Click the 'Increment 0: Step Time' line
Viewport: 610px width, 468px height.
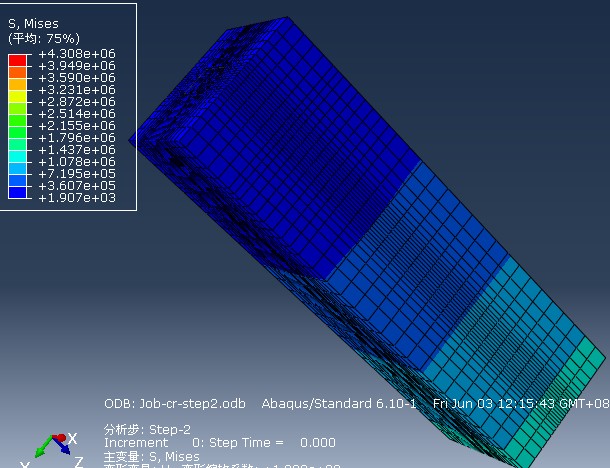220,443
